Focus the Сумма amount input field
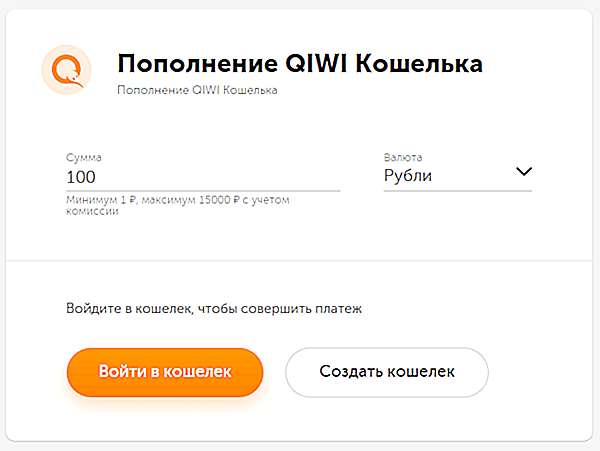 click(x=203, y=177)
